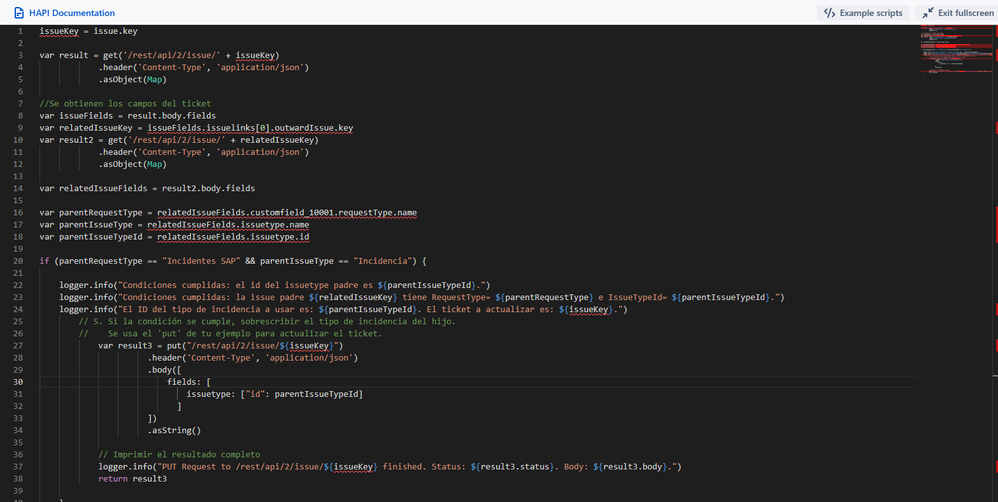Click comment "Se usa el 'put' de tu ejemplo"

(184, 333)
